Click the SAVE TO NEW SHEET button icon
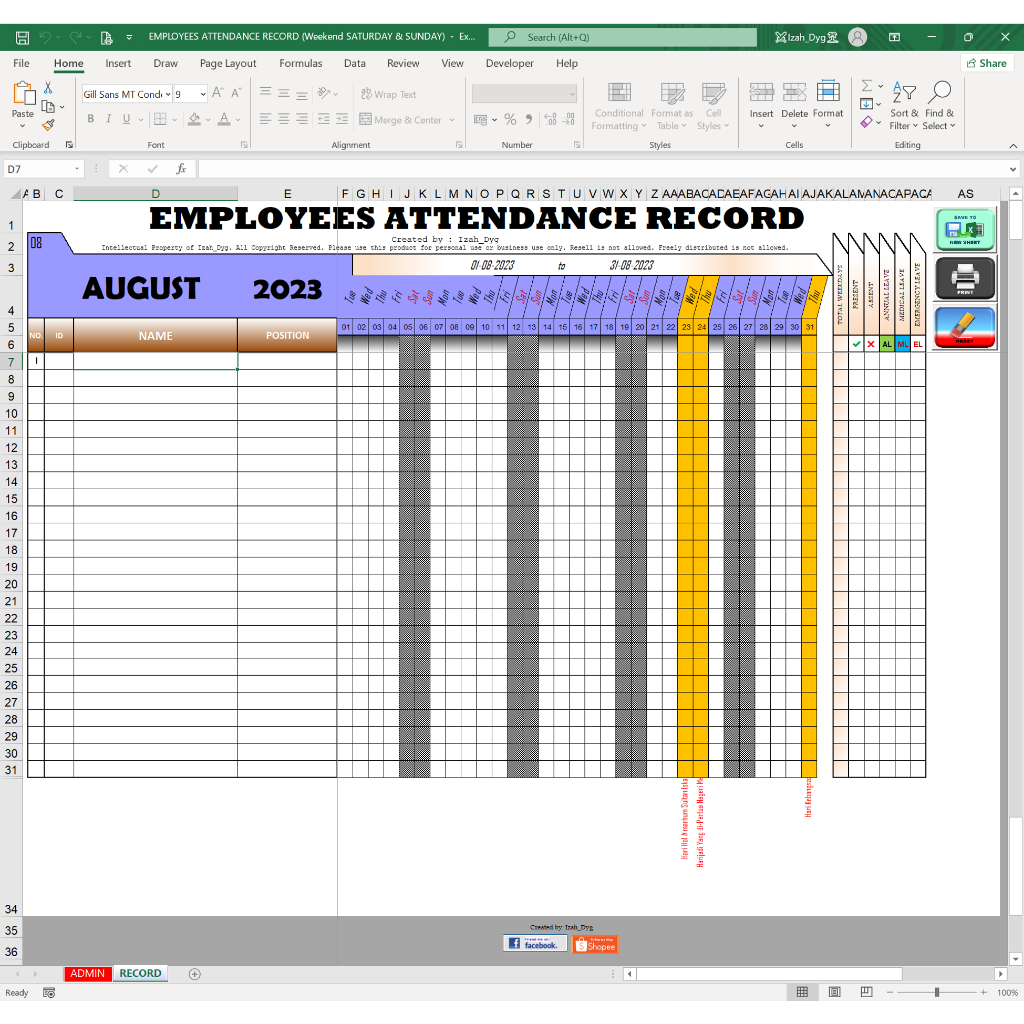 pyautogui.click(x=963, y=228)
